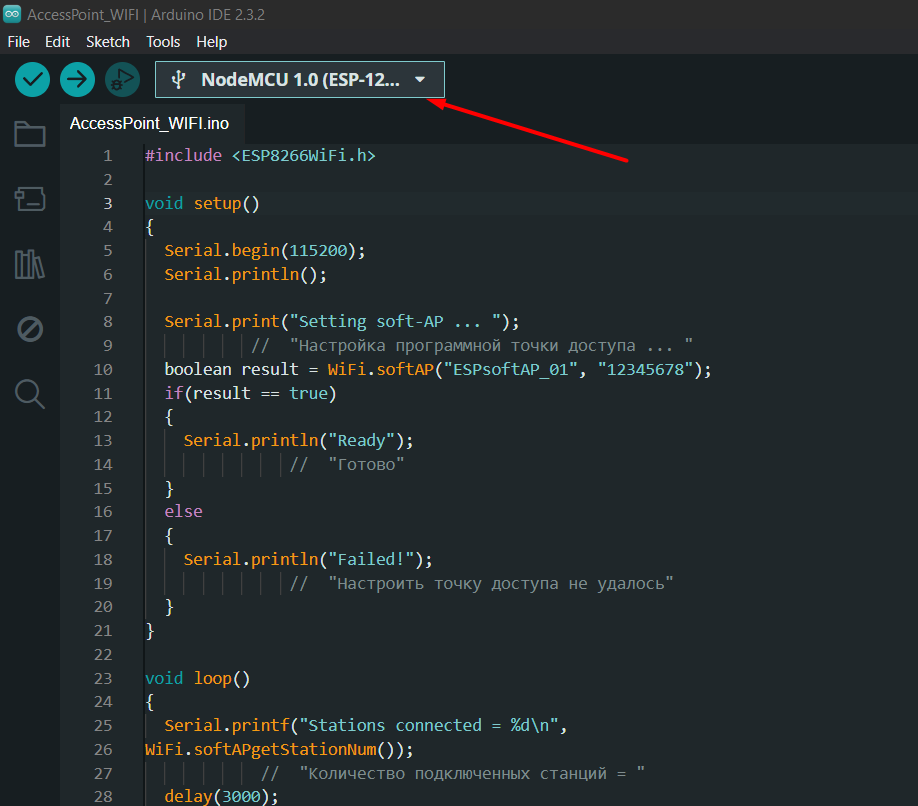Open the Search magnifier in sidebar
This screenshot has width=918, height=806.
[30, 394]
